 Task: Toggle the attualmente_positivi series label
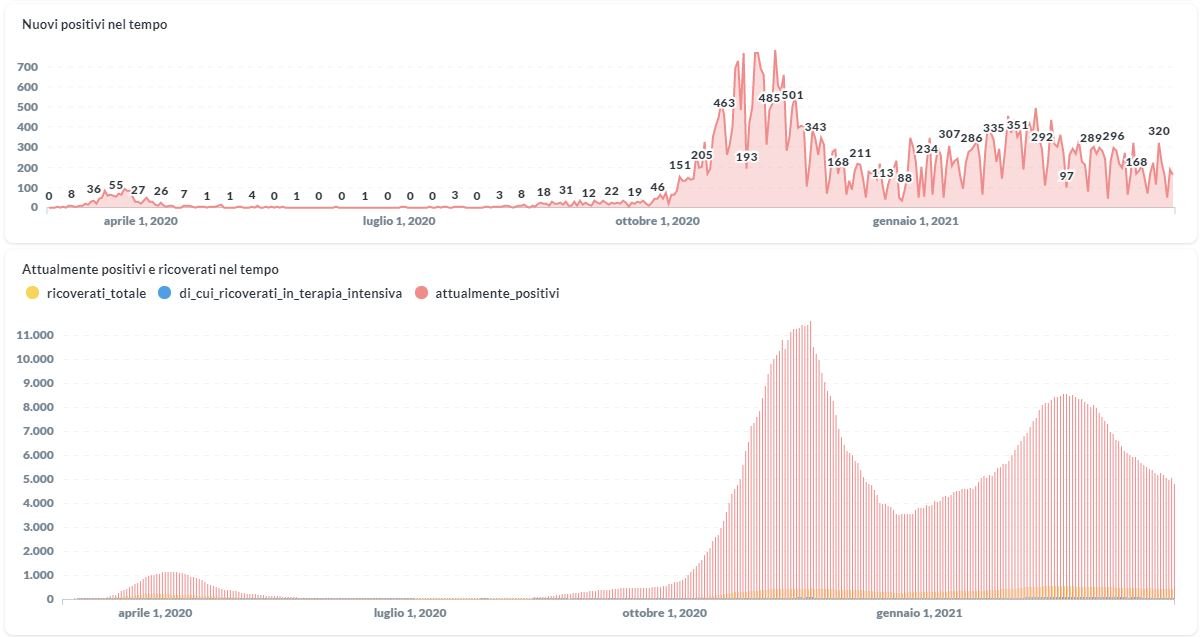[x=497, y=293]
